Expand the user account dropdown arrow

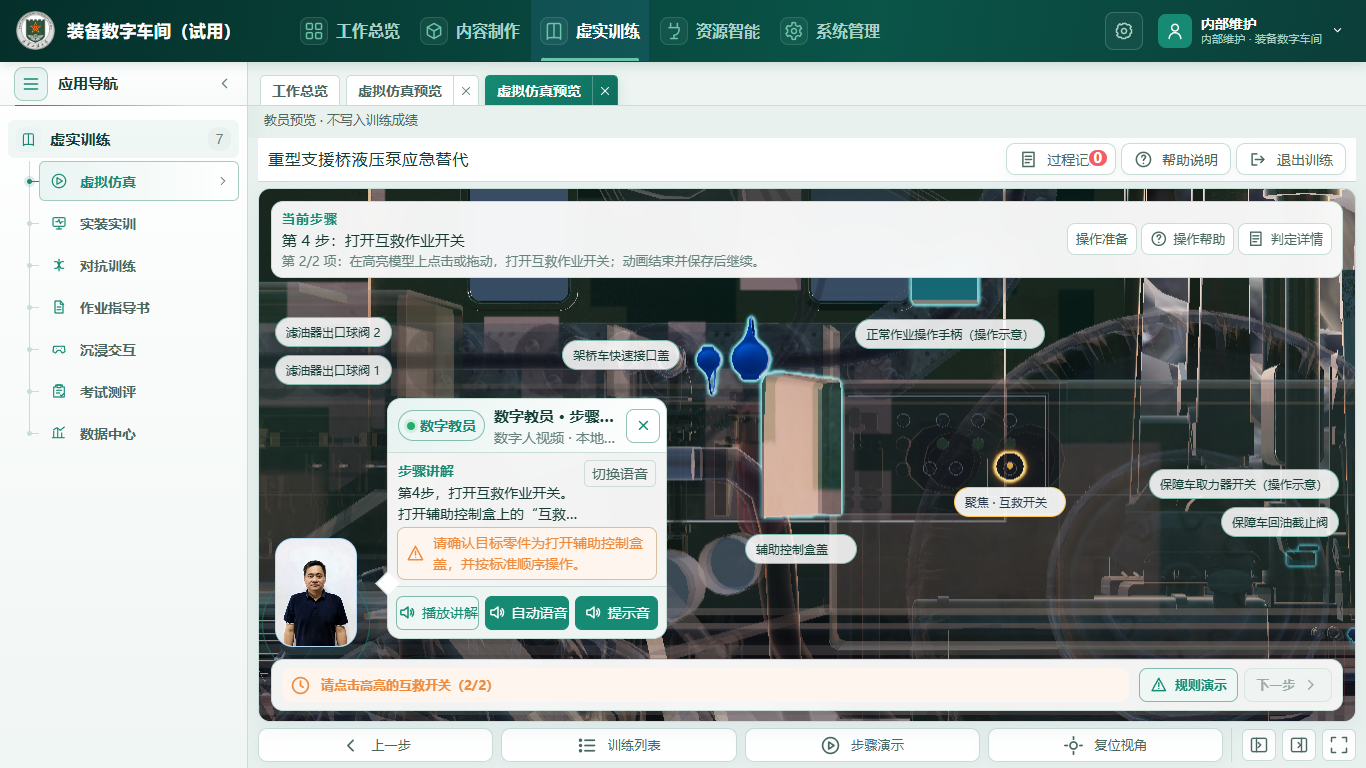(1338, 31)
